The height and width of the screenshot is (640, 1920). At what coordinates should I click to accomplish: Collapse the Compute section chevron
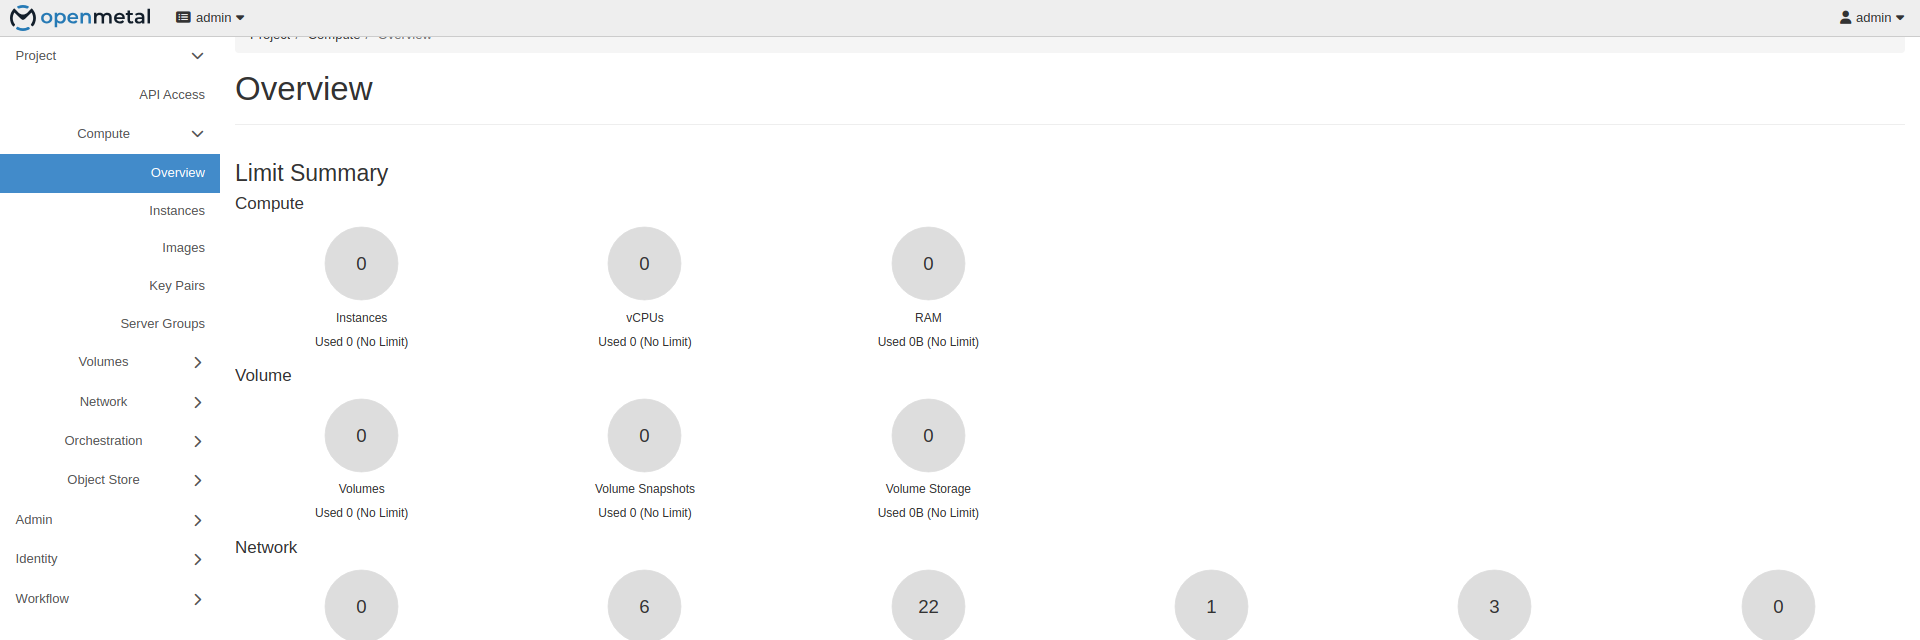[x=197, y=134]
